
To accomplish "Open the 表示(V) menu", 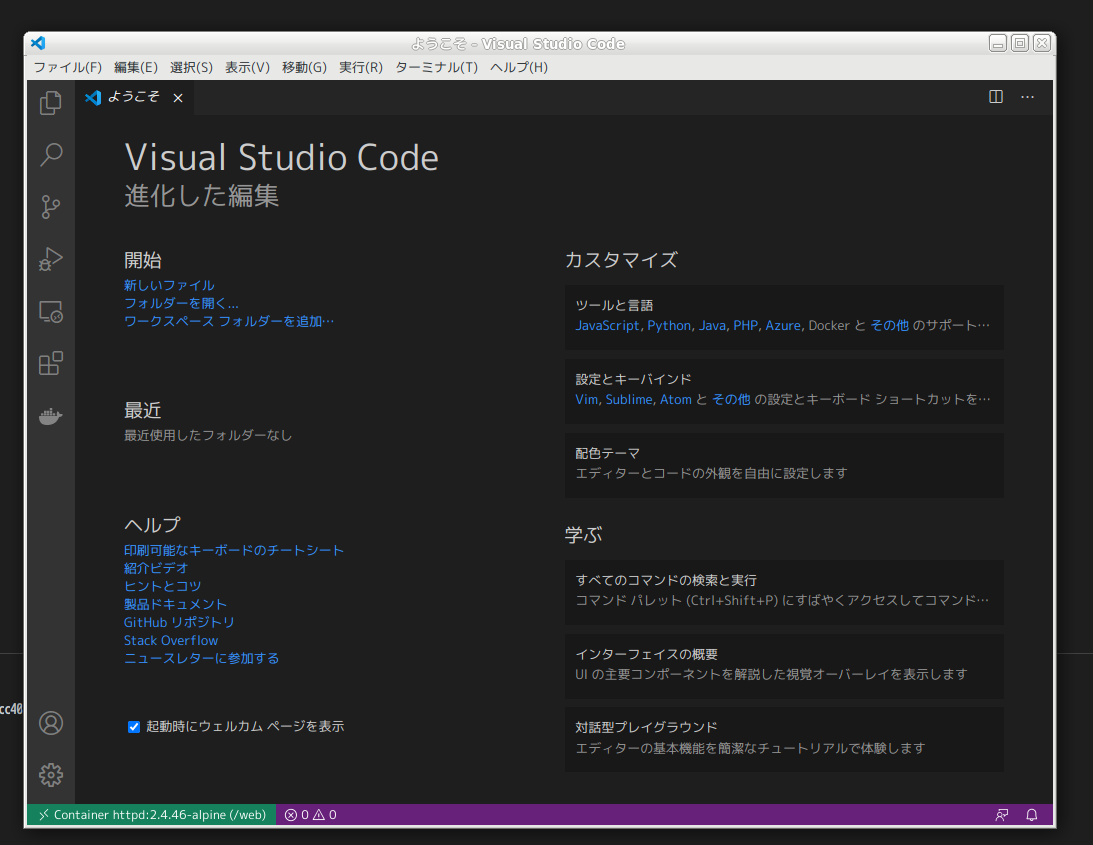I will 247,67.
